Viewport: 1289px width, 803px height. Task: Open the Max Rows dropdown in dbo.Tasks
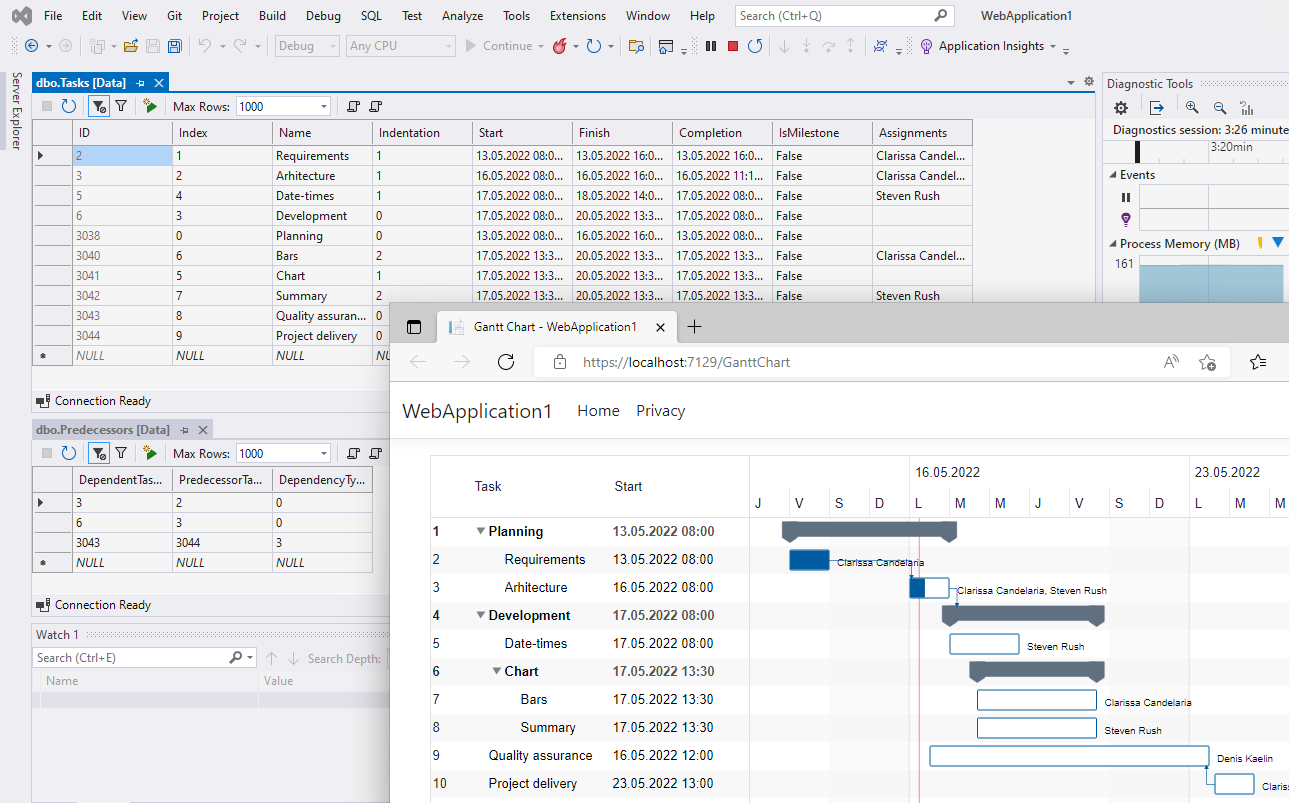(x=322, y=106)
